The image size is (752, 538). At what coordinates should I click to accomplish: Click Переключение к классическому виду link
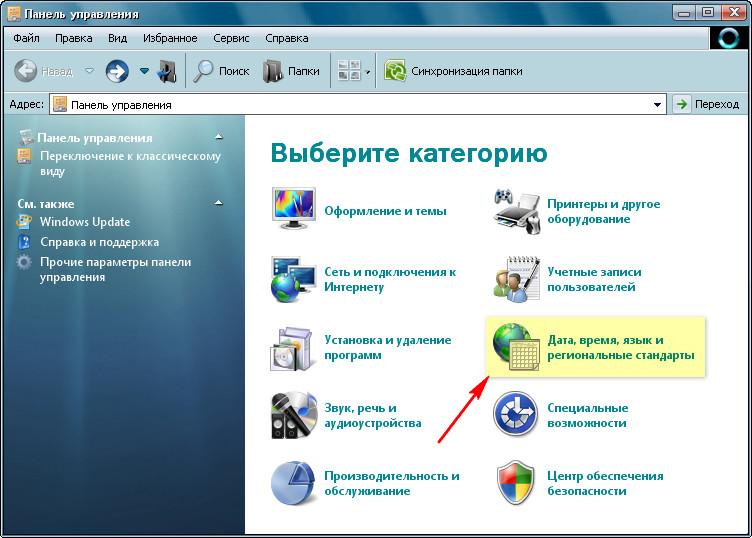[130, 164]
